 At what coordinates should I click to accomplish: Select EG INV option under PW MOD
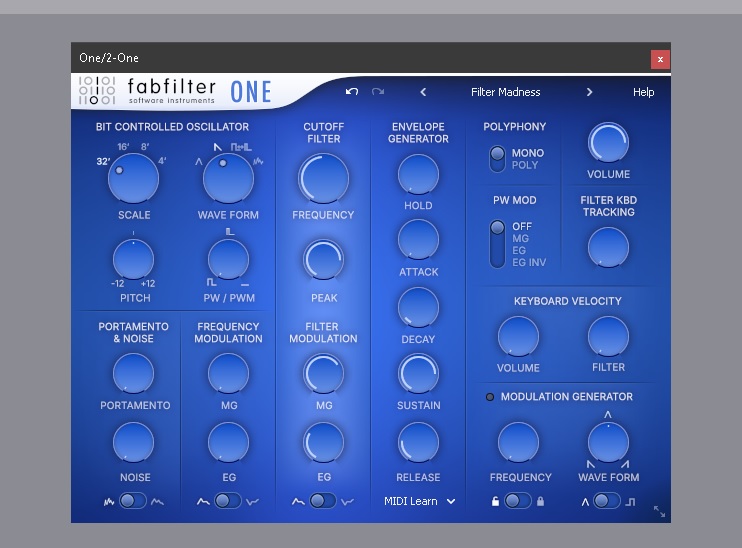(529, 262)
